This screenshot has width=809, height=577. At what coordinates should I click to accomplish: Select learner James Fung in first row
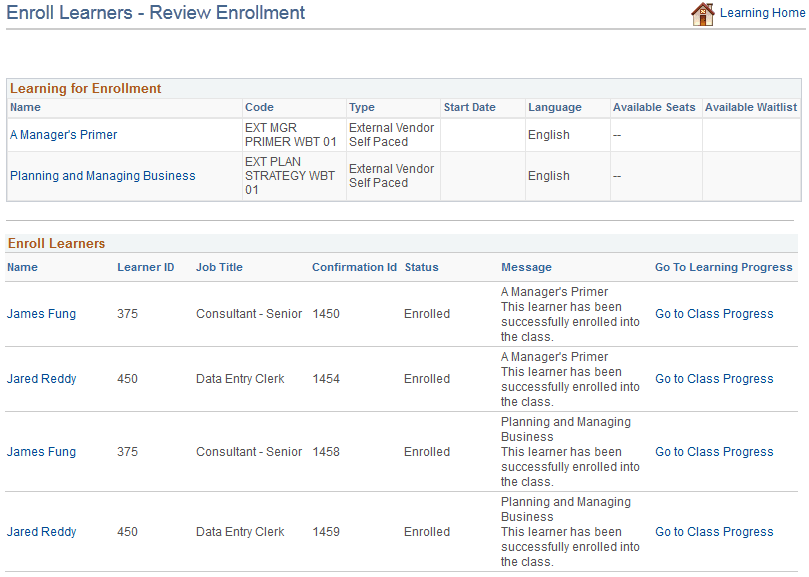tap(40, 313)
